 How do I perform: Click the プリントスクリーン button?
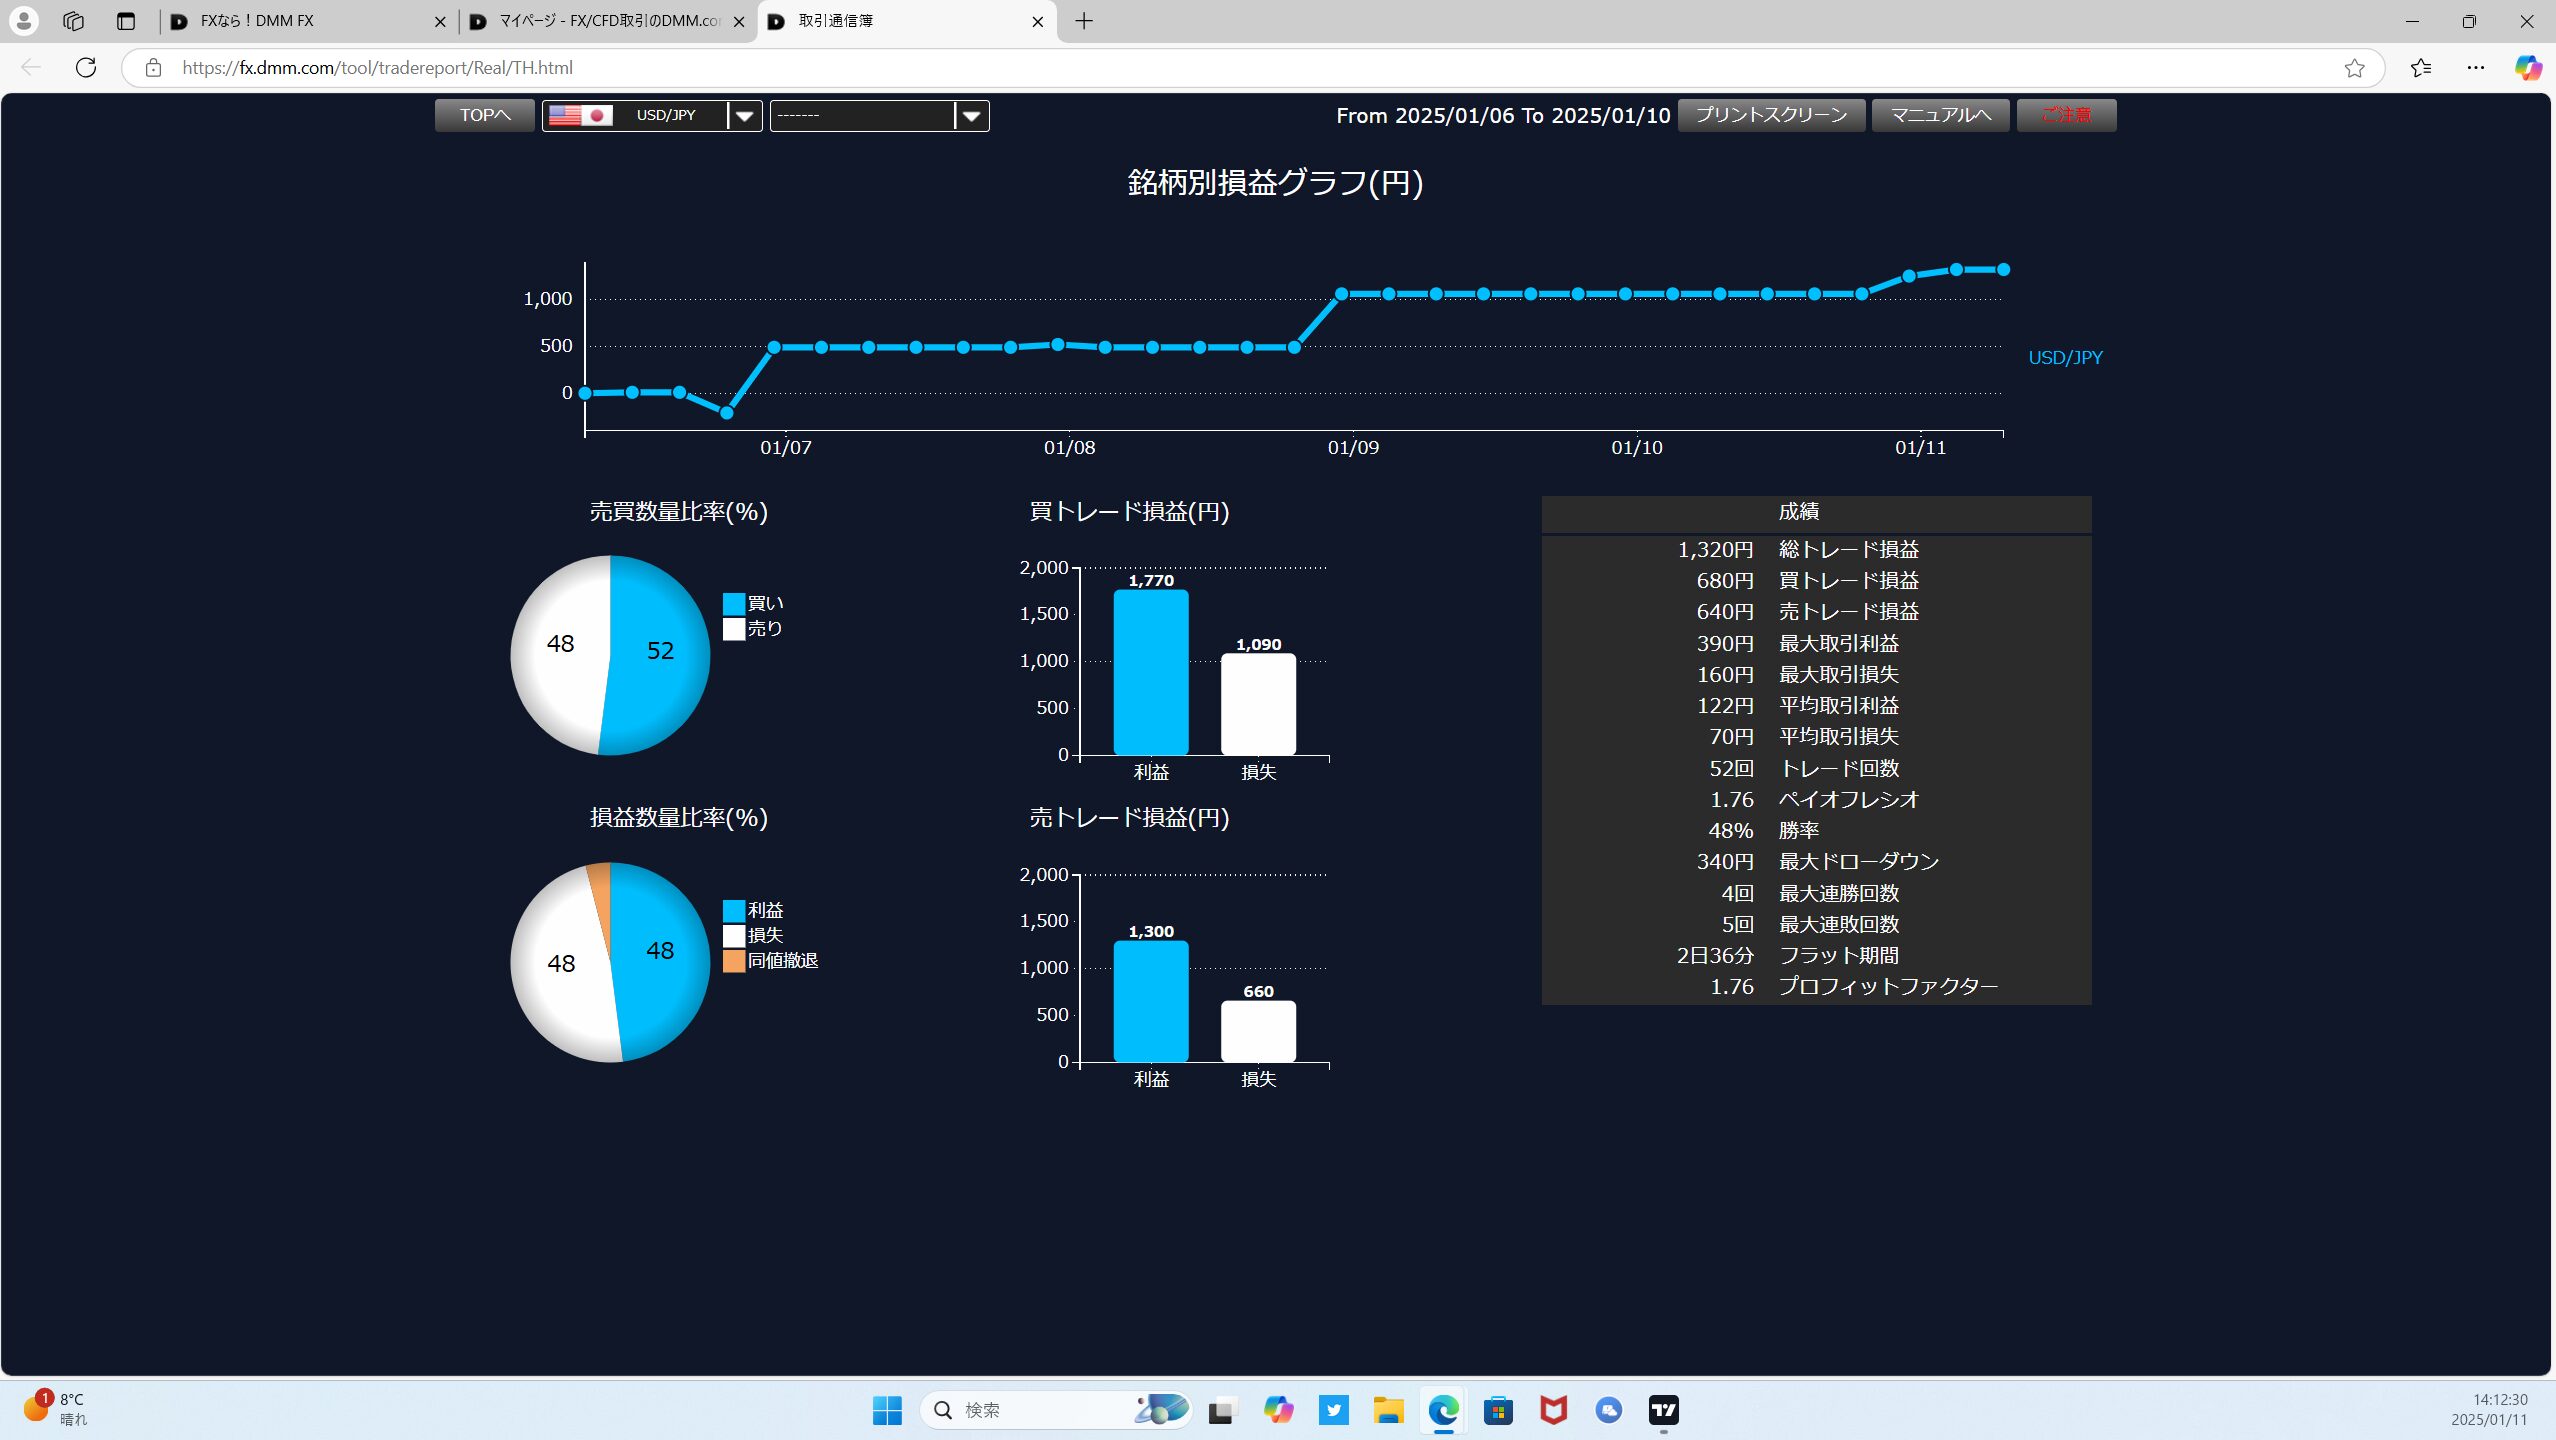click(x=1770, y=115)
